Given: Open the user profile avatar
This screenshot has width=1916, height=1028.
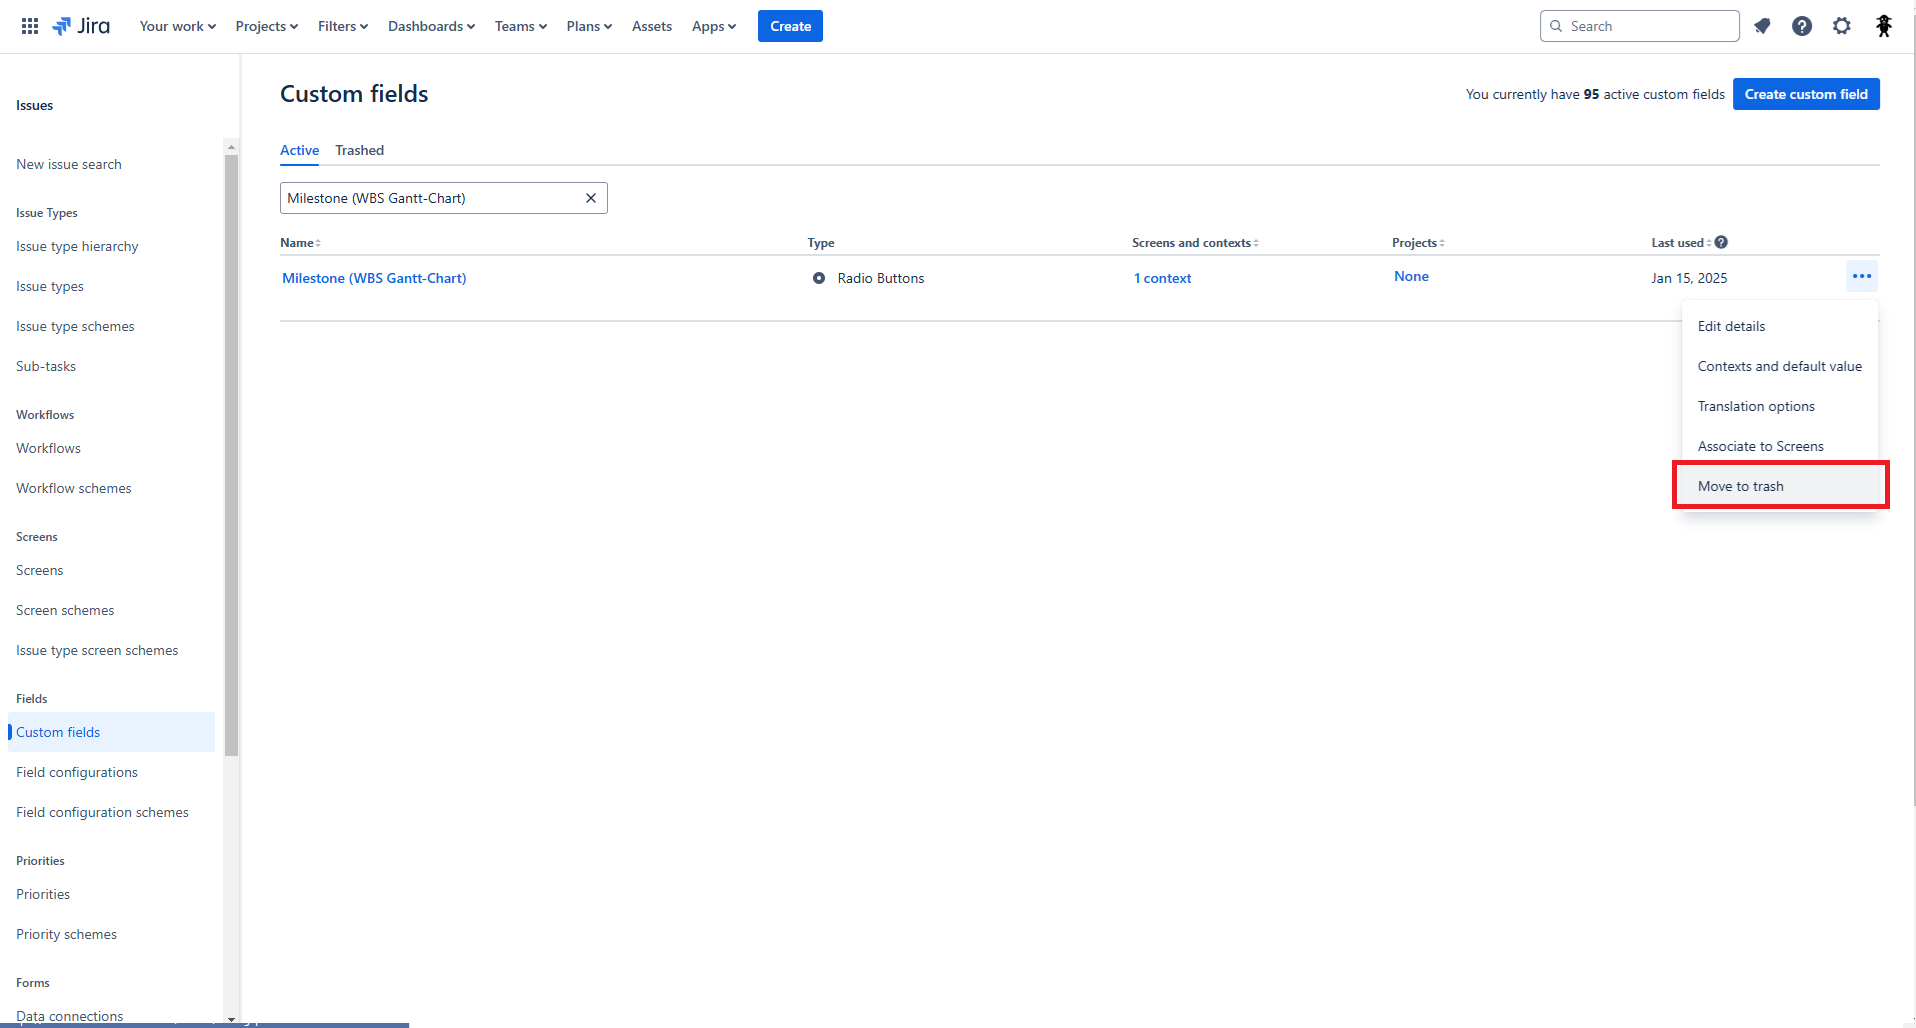Looking at the screenshot, I should click(1883, 26).
